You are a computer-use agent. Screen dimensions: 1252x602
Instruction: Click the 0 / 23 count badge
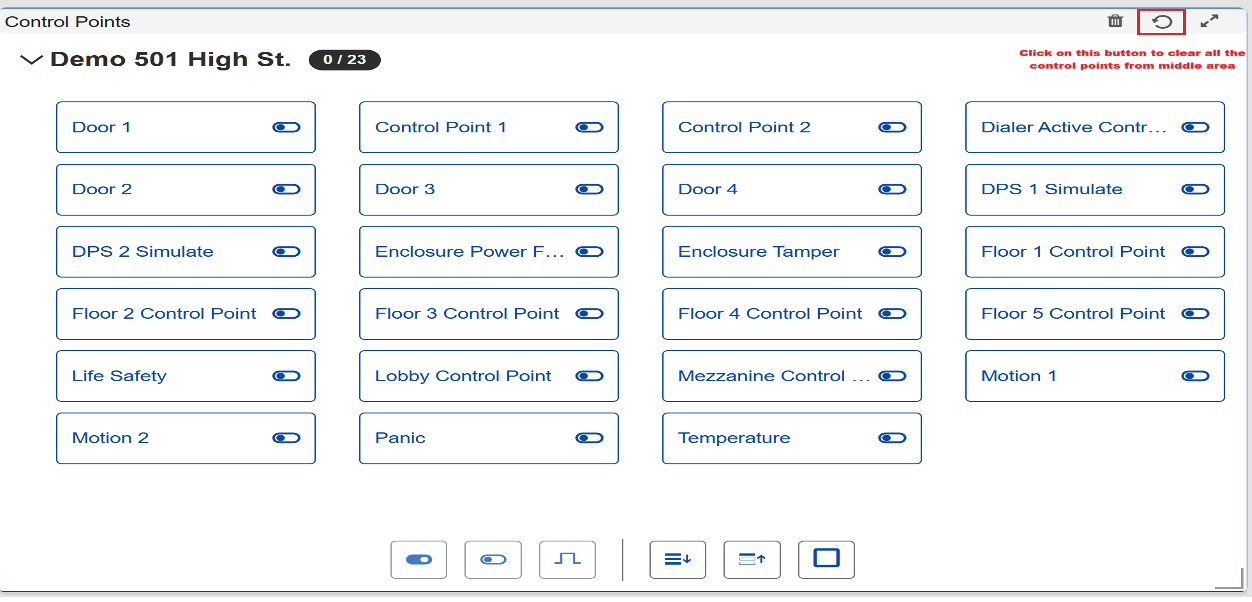[x=344, y=60]
